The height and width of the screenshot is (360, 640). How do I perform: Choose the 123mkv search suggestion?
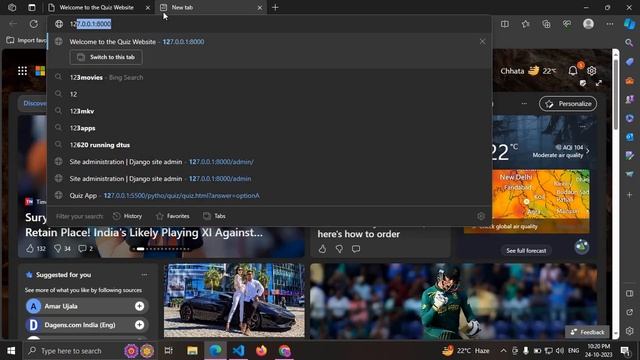[269, 111]
